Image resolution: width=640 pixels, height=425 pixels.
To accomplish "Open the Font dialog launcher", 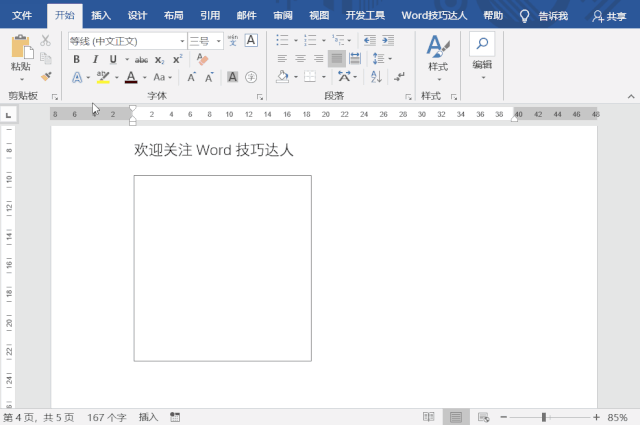I will pyautogui.click(x=260, y=97).
